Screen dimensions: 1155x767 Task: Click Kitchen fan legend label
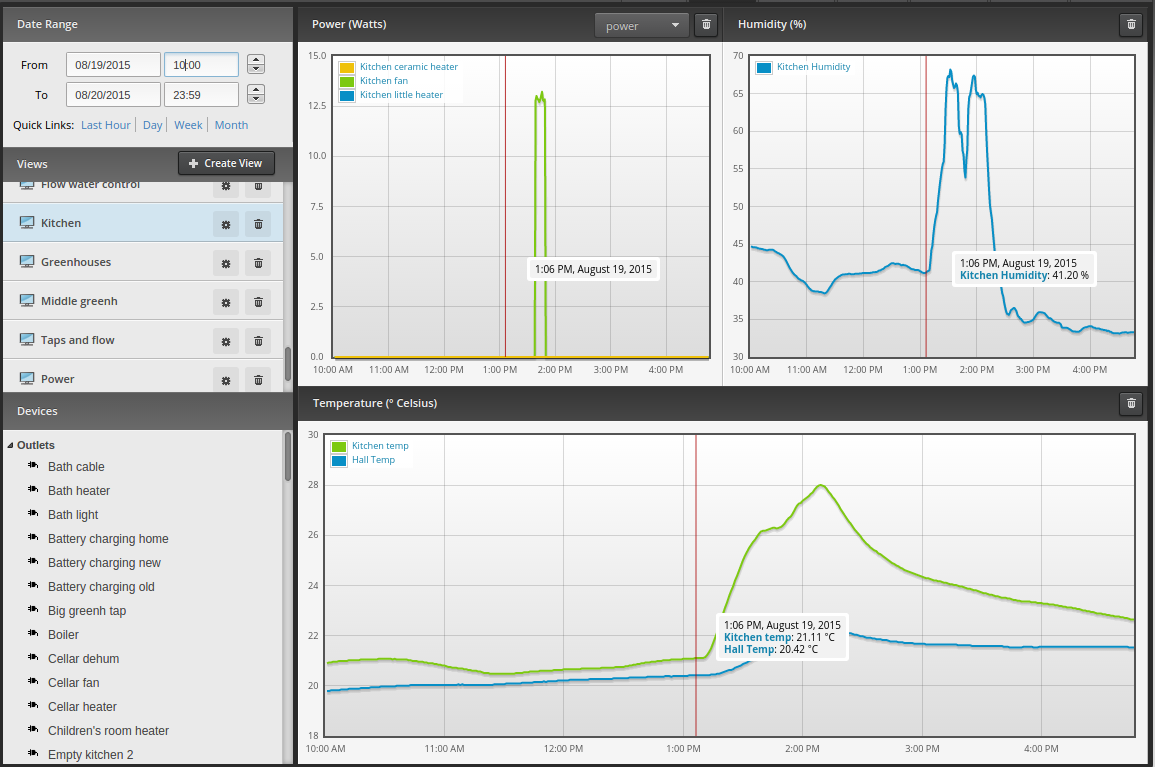coord(384,81)
